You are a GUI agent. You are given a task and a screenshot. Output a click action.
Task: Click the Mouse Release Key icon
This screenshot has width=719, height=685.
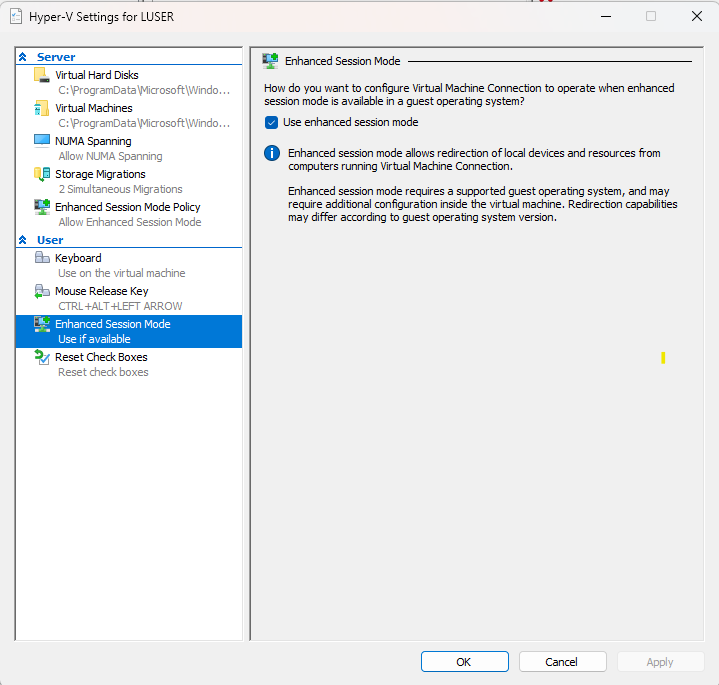(x=42, y=291)
